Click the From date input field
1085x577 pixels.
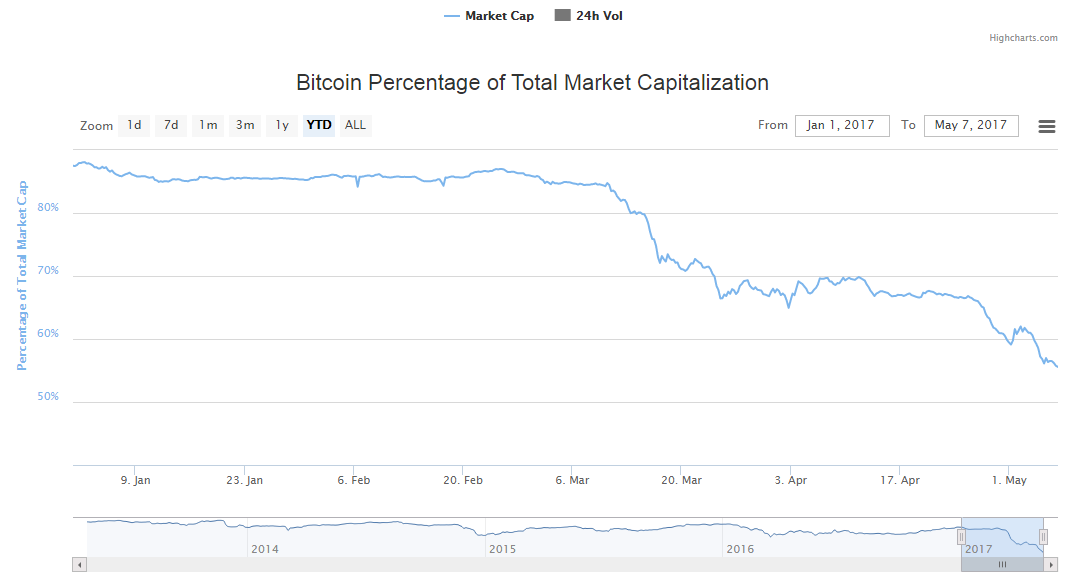click(x=841, y=125)
